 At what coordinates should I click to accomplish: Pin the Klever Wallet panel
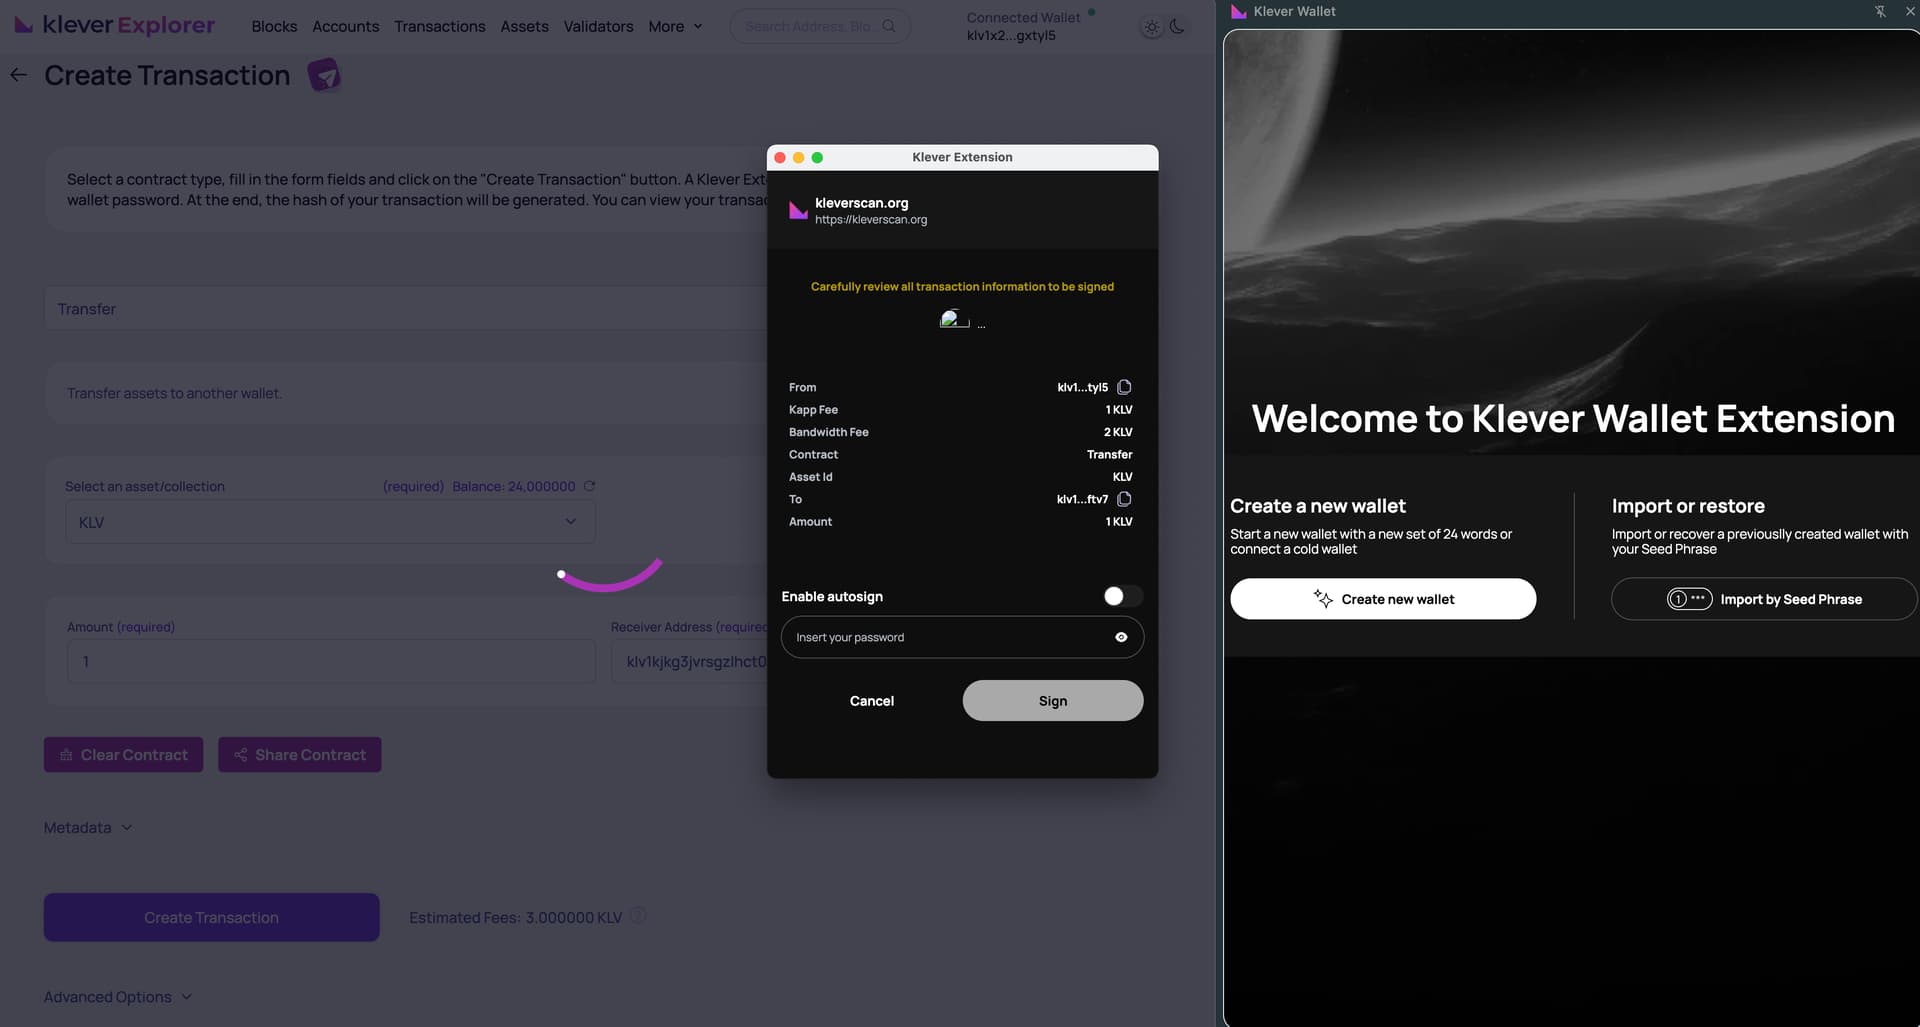click(1880, 11)
